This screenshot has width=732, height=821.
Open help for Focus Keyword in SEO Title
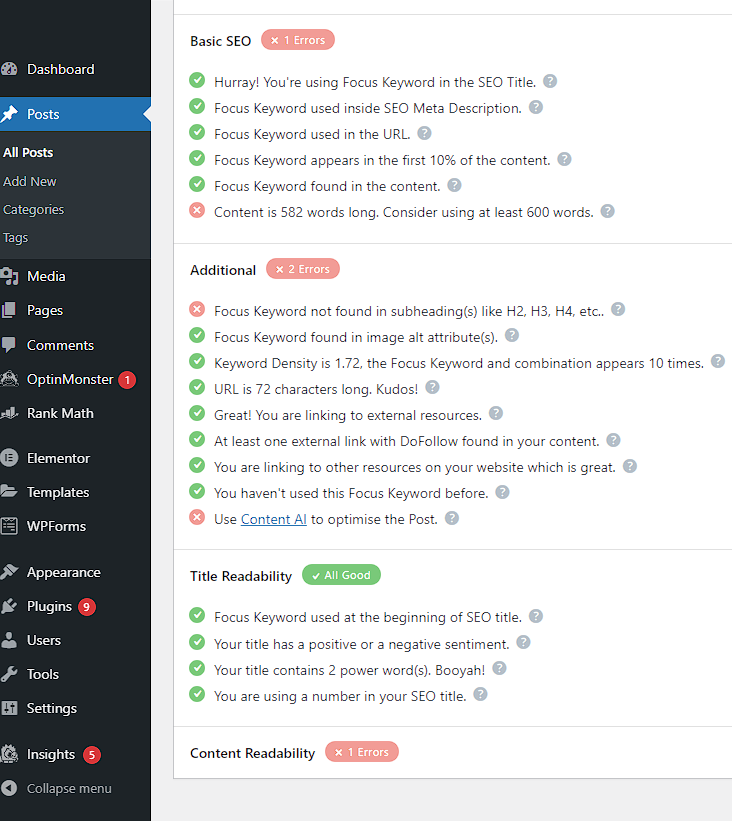(550, 81)
